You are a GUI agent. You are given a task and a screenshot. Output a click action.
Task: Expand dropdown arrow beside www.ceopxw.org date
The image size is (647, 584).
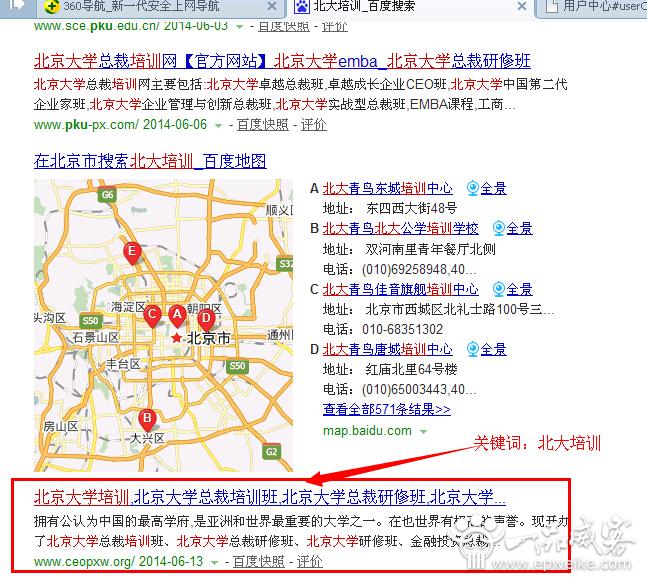(214, 563)
